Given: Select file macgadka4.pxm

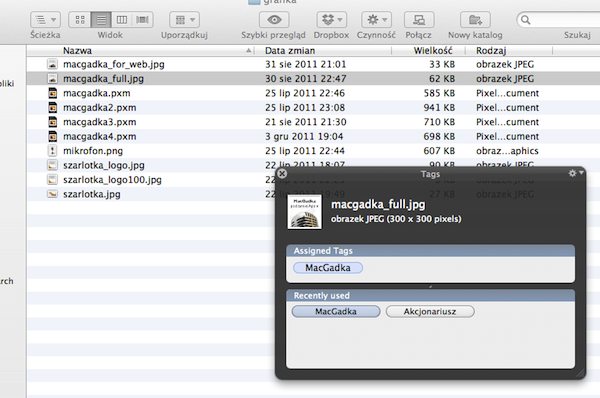Looking at the screenshot, I should pyautogui.click(x=99, y=137).
